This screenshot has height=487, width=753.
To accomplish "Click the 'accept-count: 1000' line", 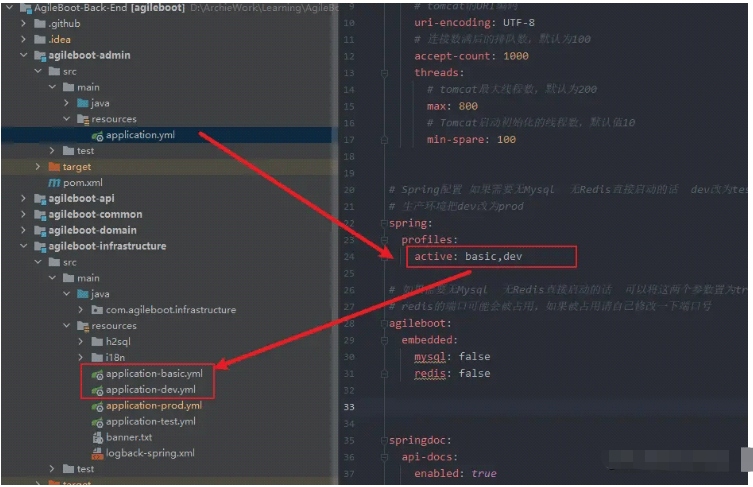I will pyautogui.click(x=472, y=56).
